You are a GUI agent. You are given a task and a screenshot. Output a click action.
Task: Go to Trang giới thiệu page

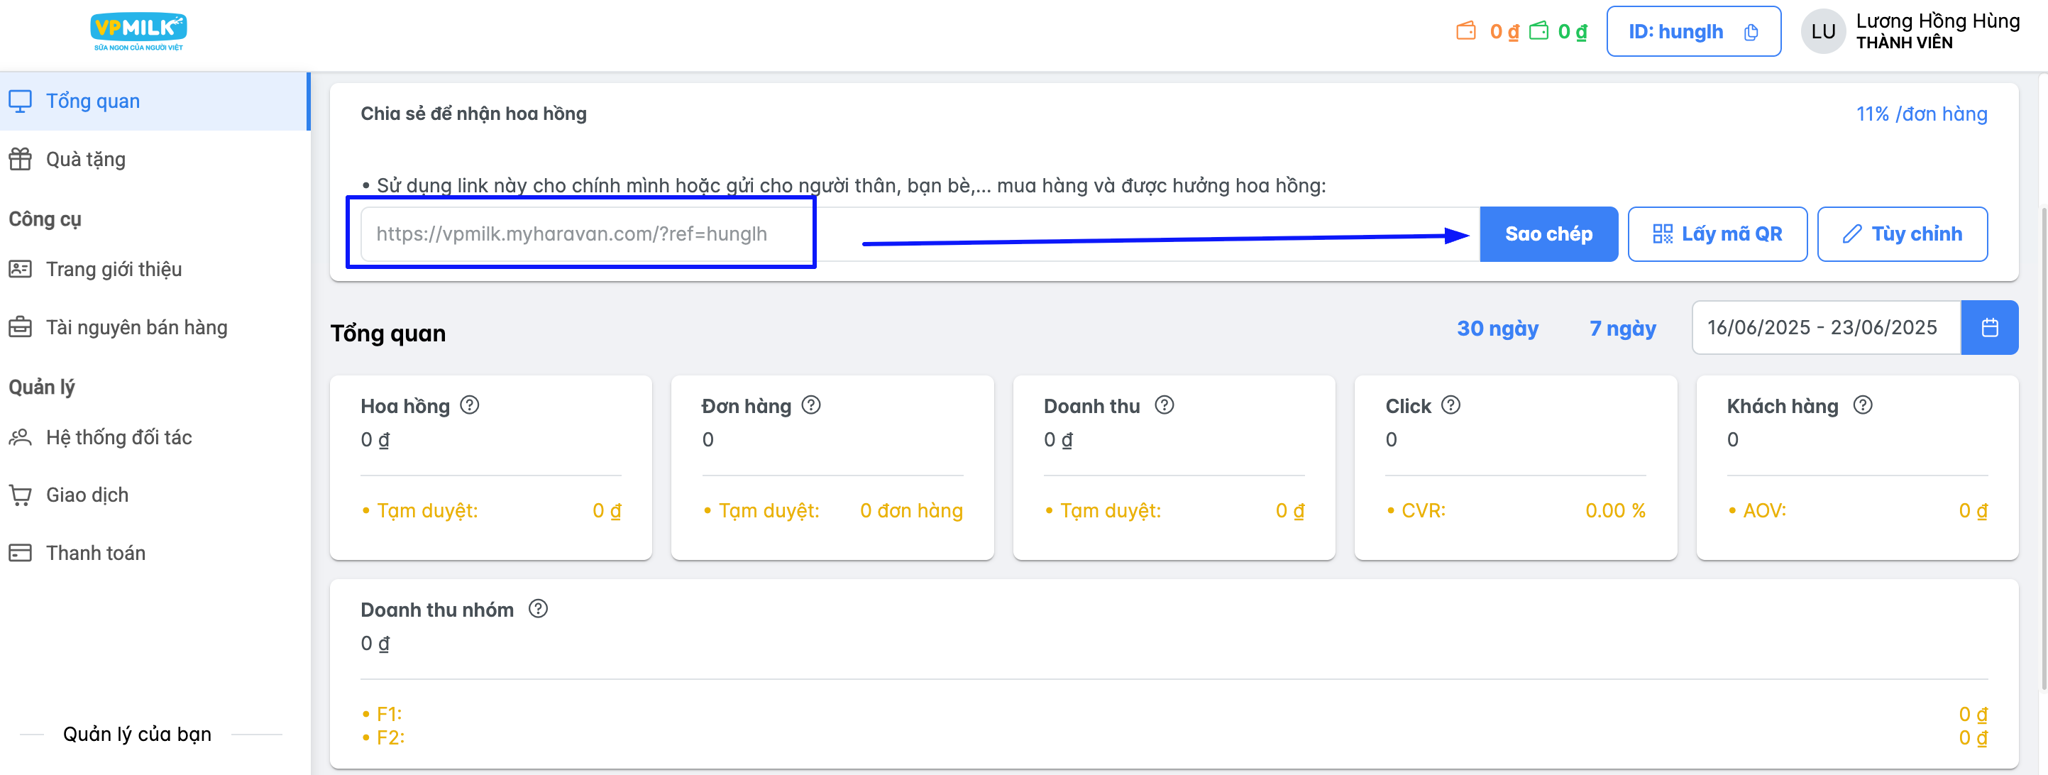113,269
